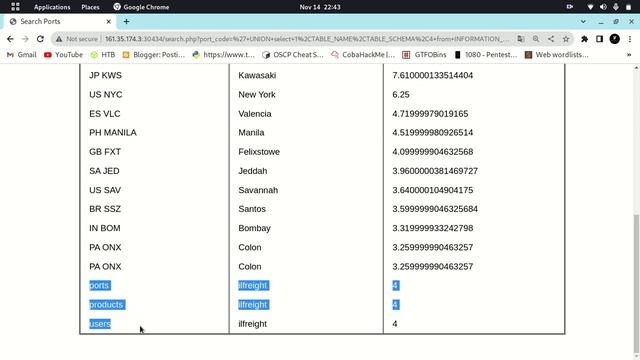Click the zoom magnifier icon in address bar
This screenshot has width=640, height=360.
[x=536, y=39]
